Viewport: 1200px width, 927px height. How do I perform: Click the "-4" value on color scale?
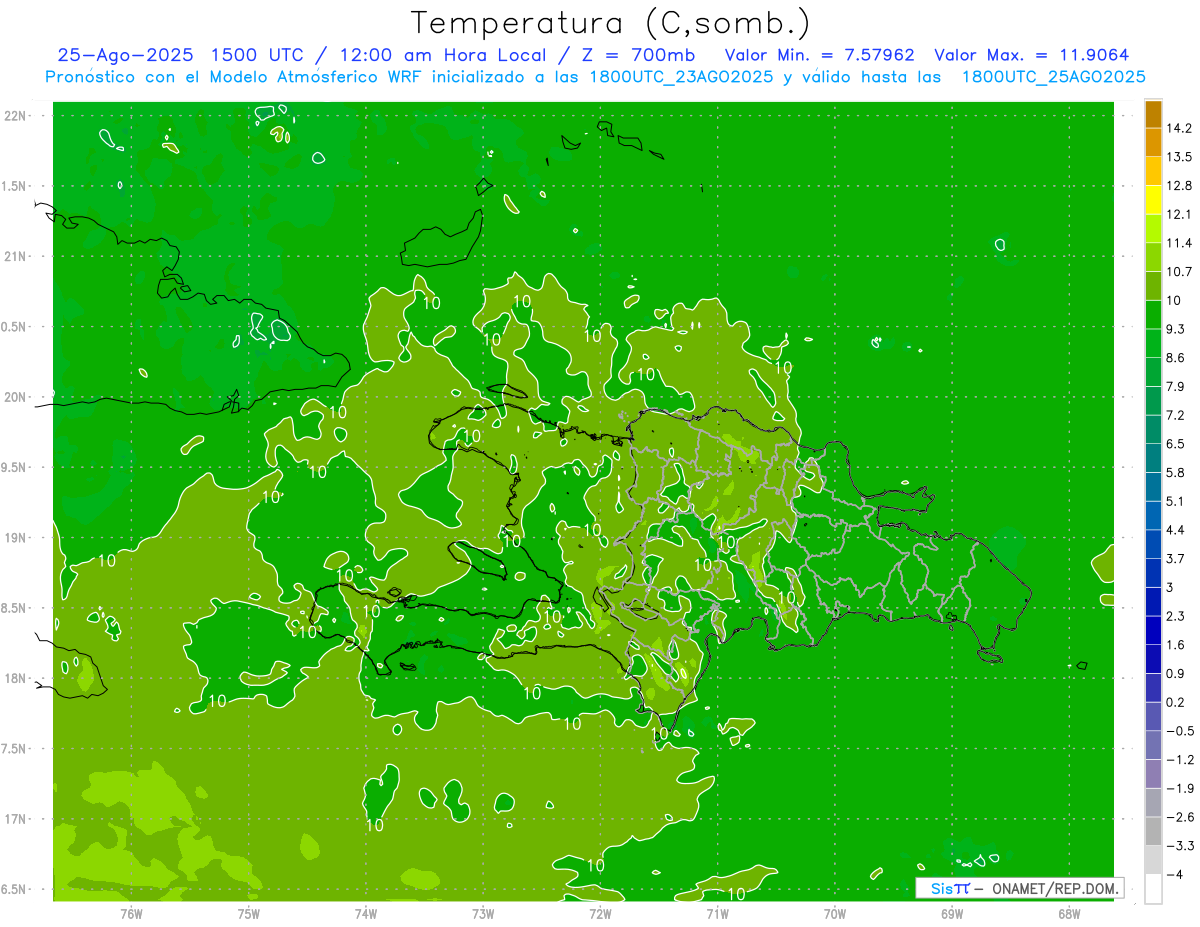(x=1175, y=874)
